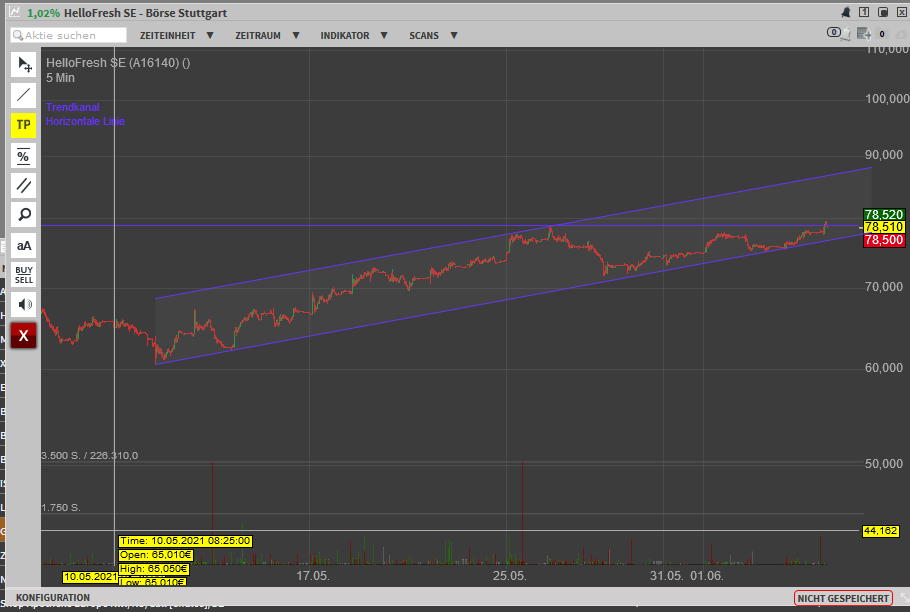Click the 31.05. date axis label
The height and width of the screenshot is (612, 910).
[666, 576]
